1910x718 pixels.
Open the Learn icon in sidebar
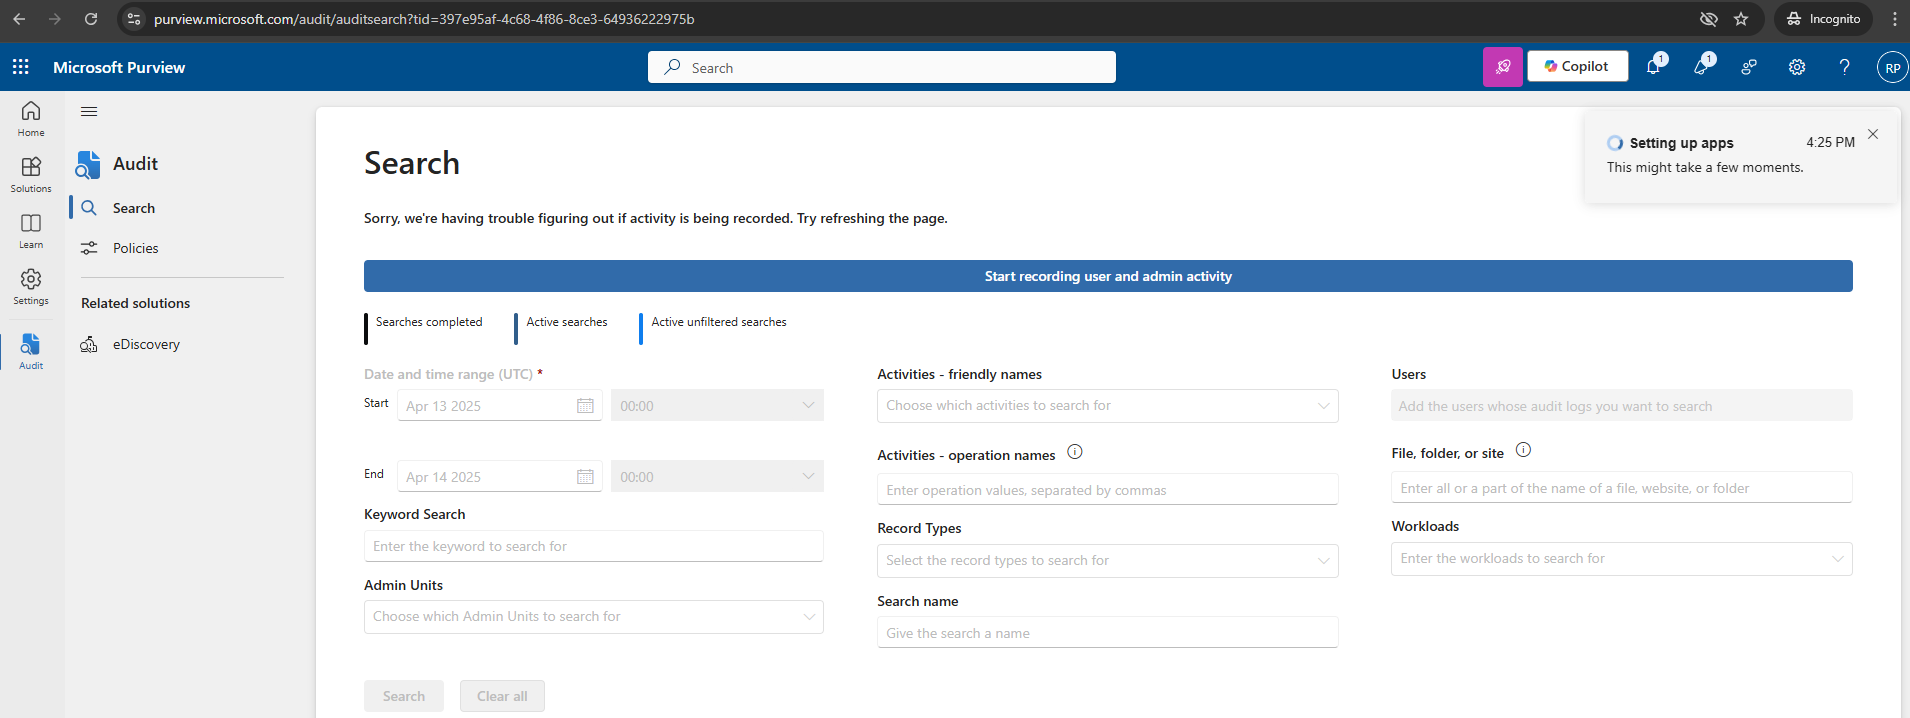31,230
